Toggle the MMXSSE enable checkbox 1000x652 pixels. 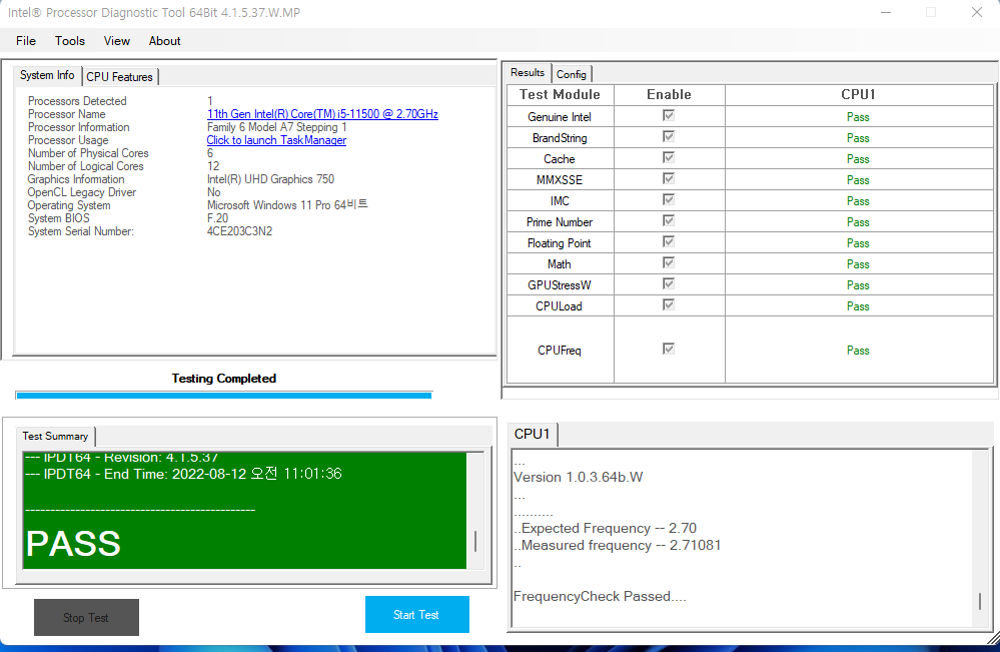(x=668, y=179)
